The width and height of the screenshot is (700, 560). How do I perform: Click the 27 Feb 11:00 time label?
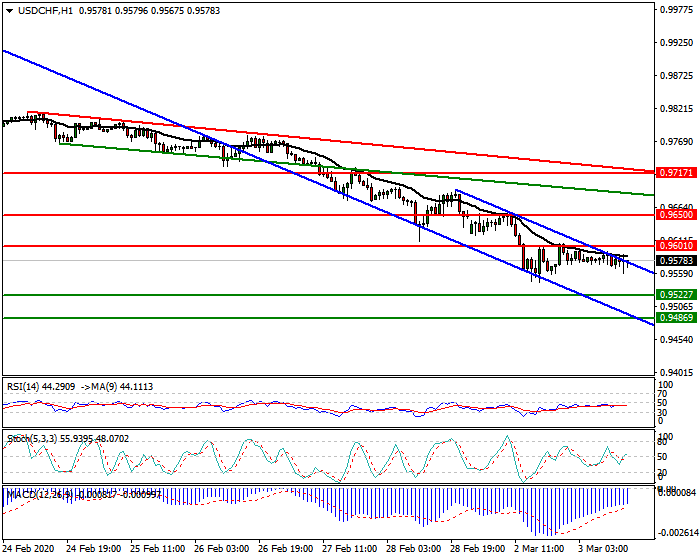click(350, 549)
